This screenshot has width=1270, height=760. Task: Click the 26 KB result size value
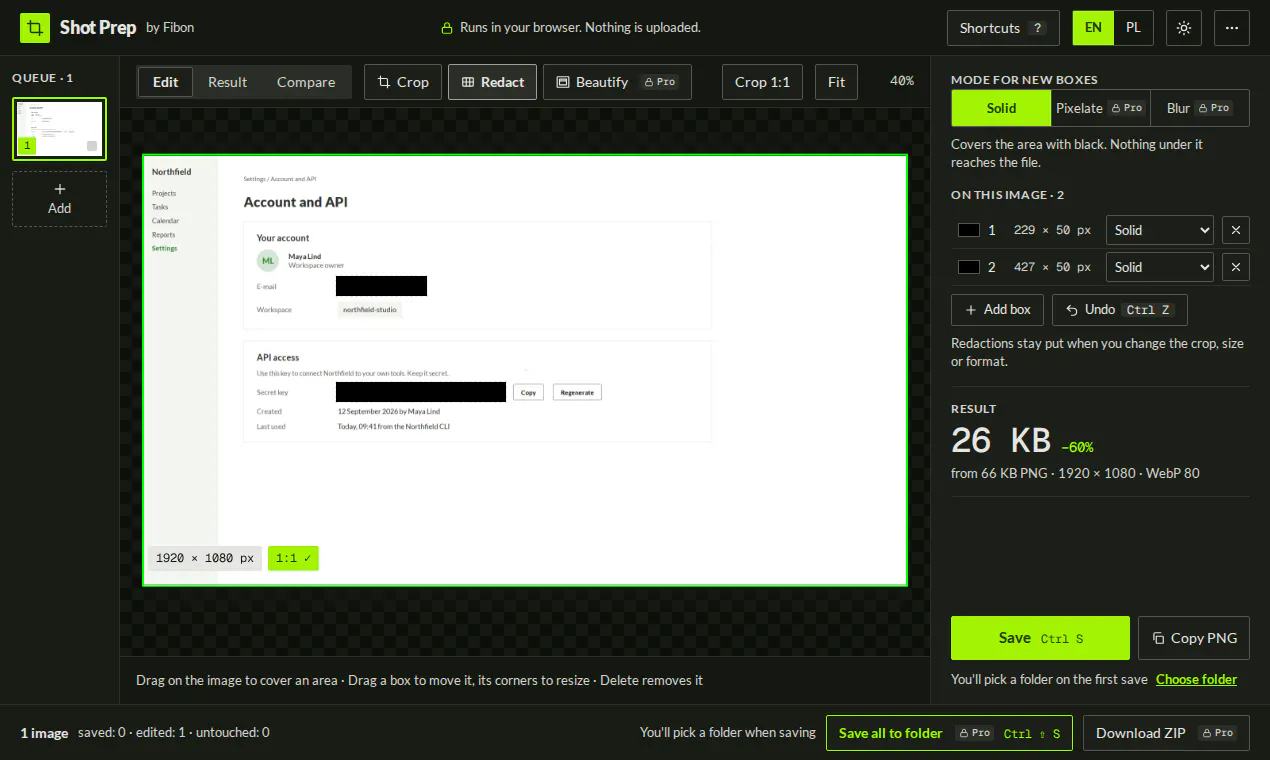tap(1001, 440)
